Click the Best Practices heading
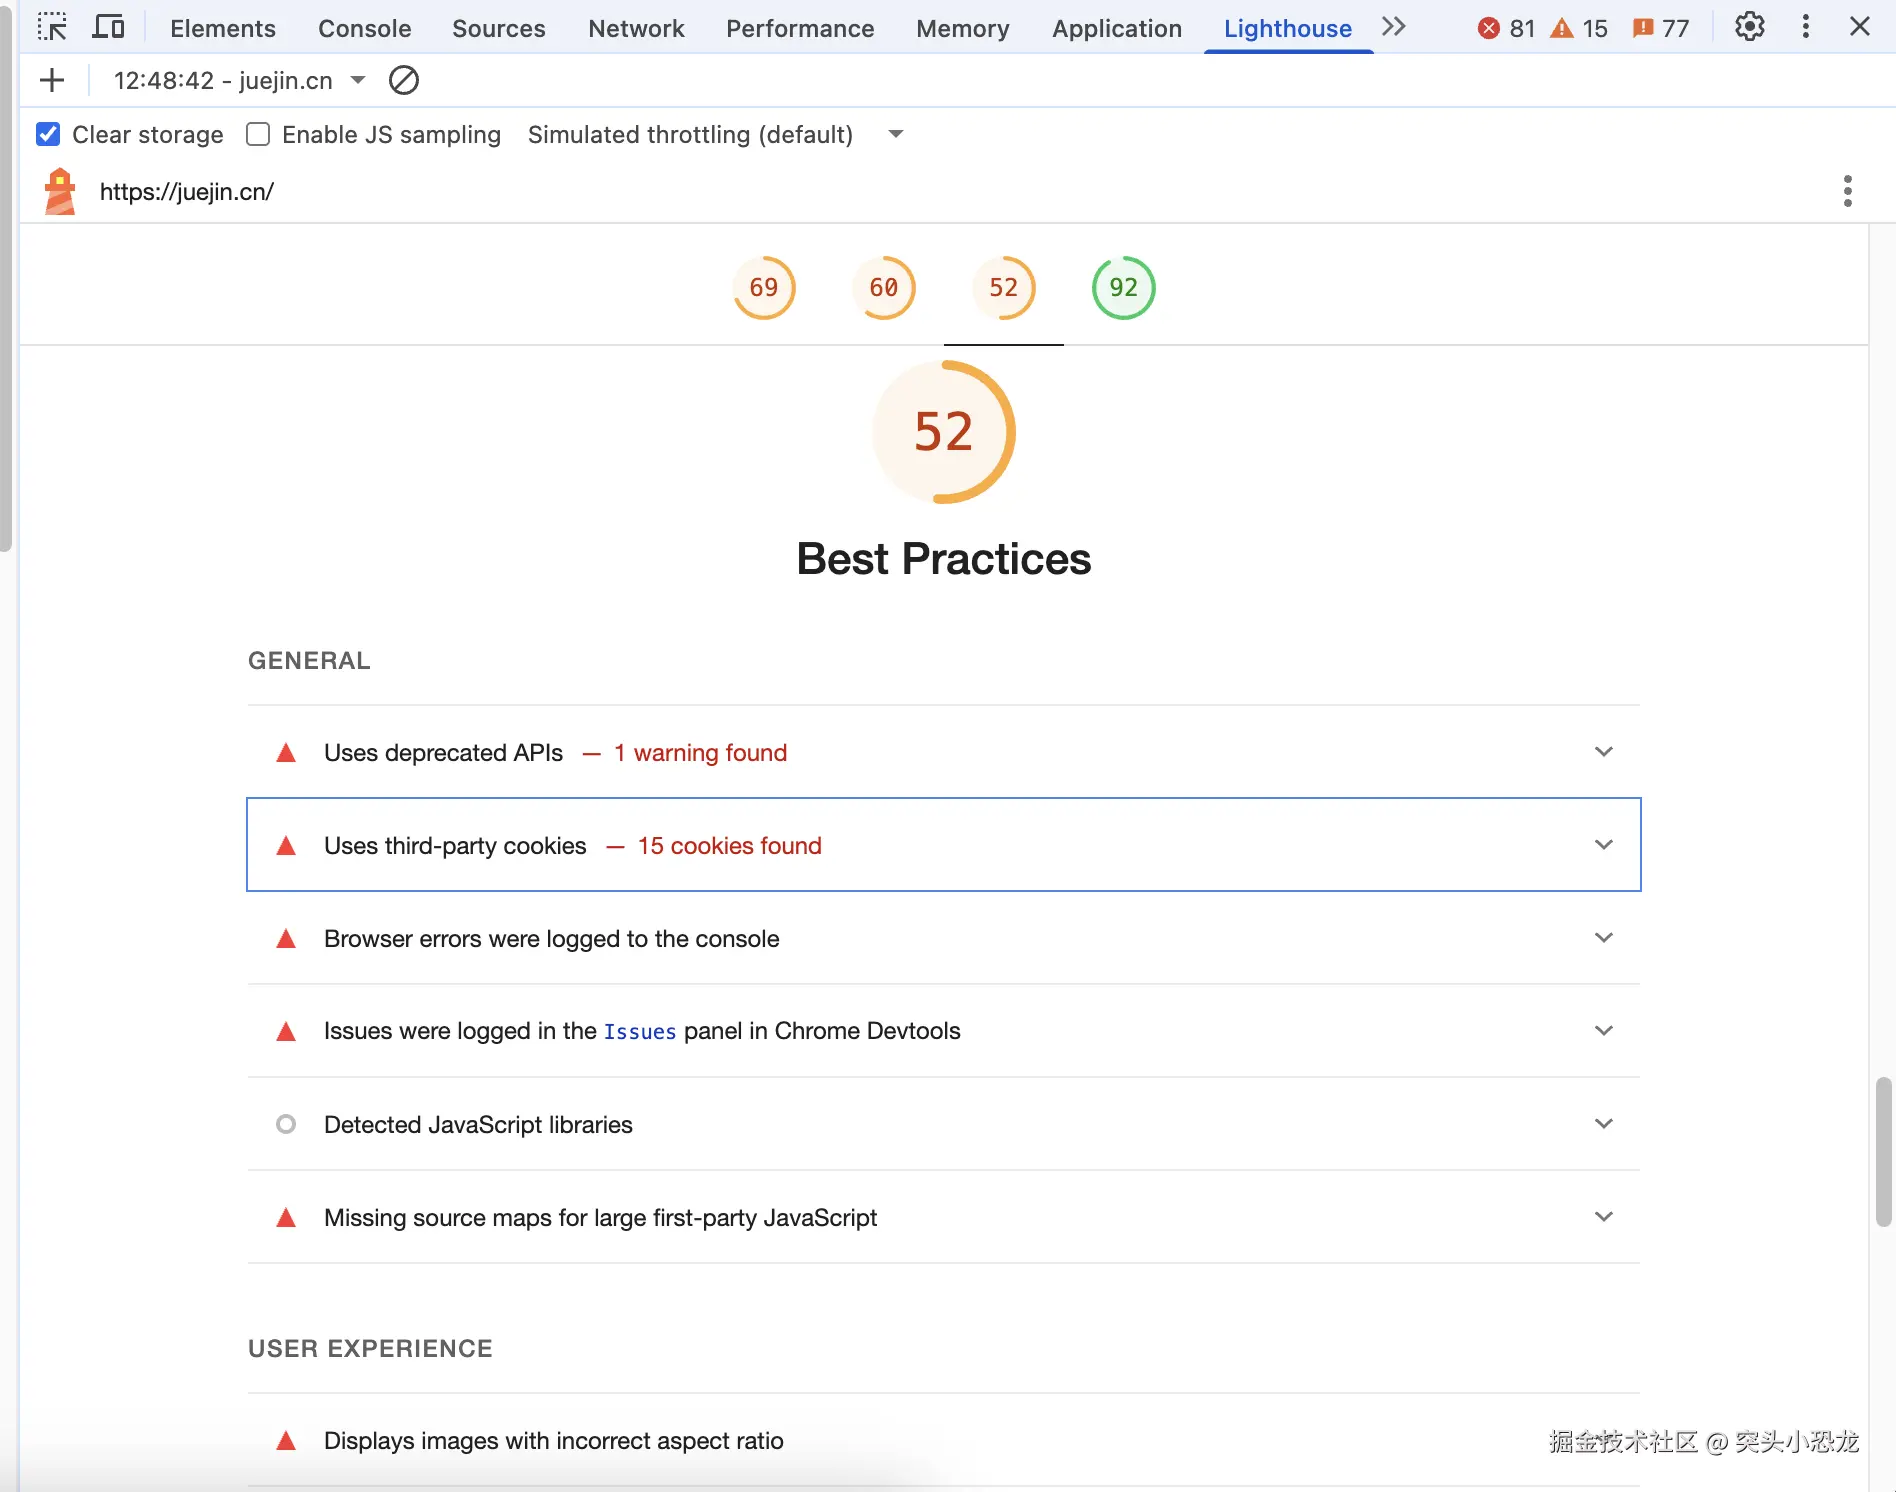The height and width of the screenshot is (1492, 1896). point(944,558)
